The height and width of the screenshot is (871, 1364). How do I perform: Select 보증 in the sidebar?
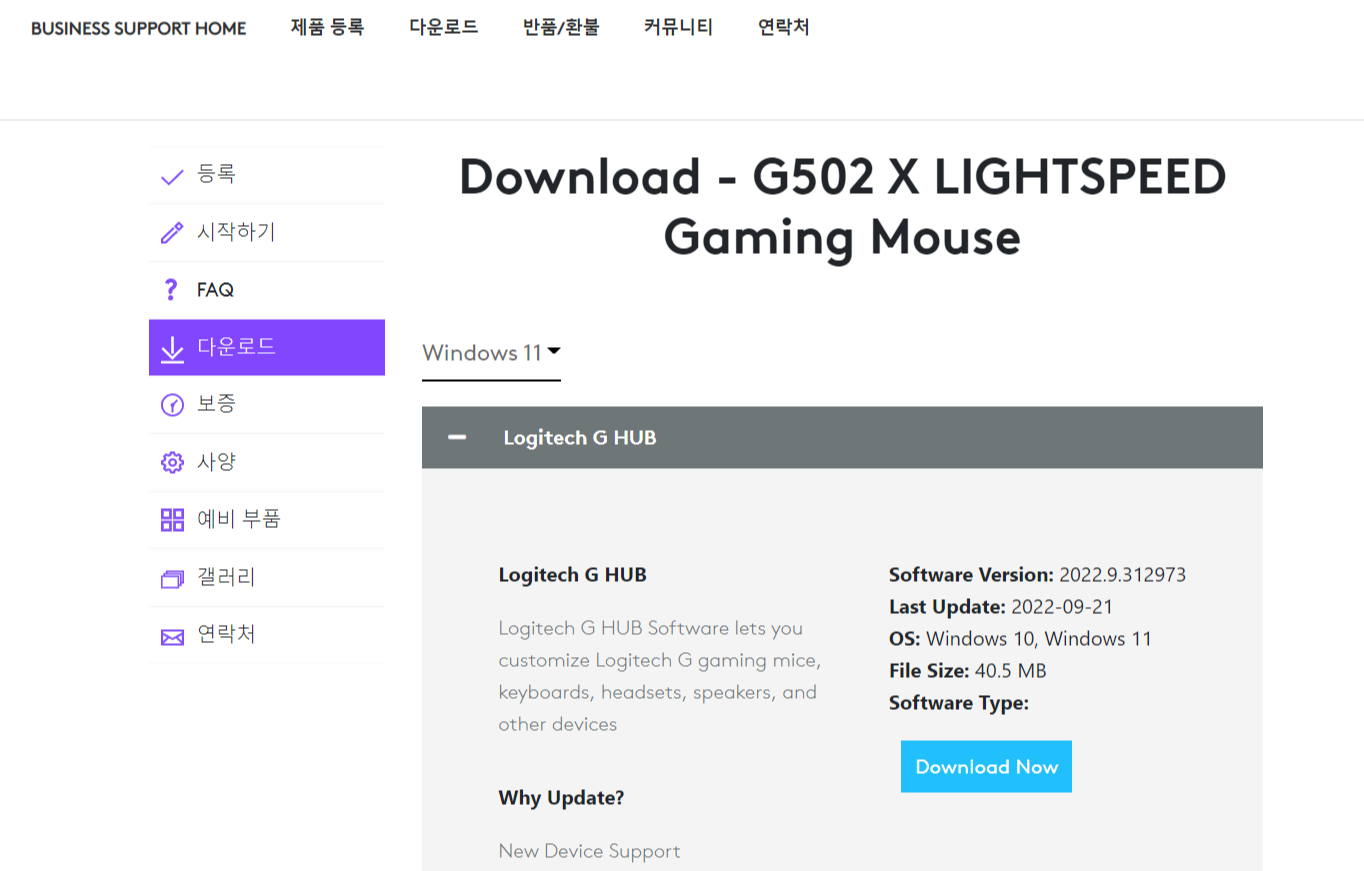click(x=267, y=405)
